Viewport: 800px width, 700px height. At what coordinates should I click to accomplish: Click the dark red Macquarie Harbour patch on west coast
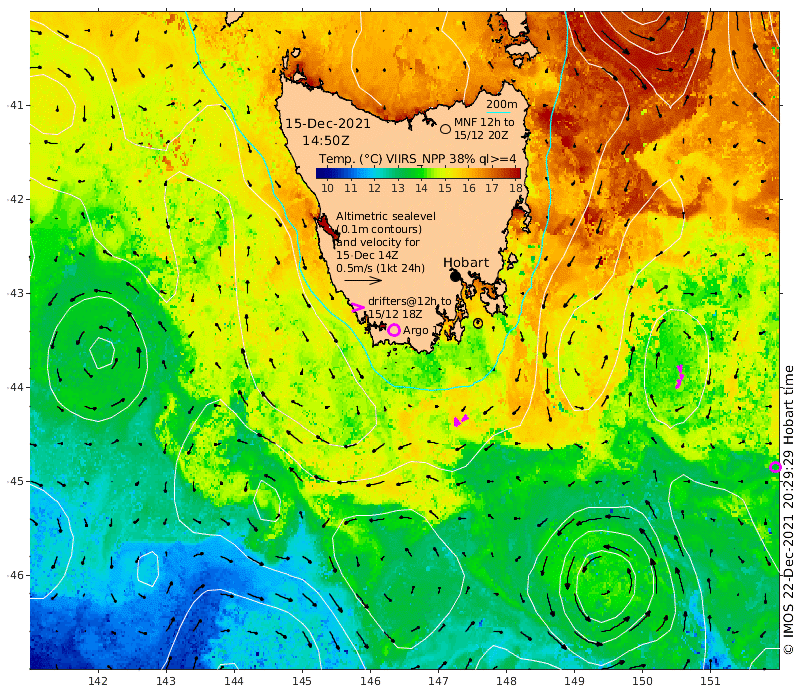pos(327,227)
